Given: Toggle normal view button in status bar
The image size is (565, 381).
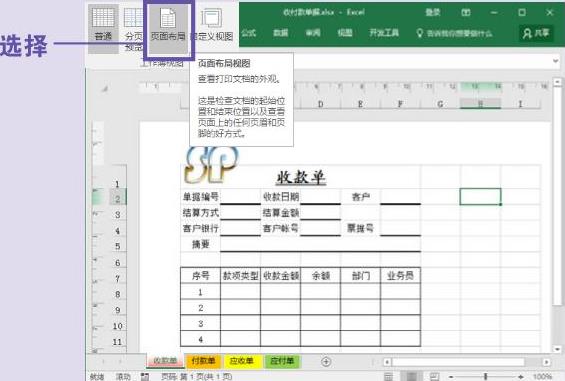Looking at the screenshot, I should 388,377.
